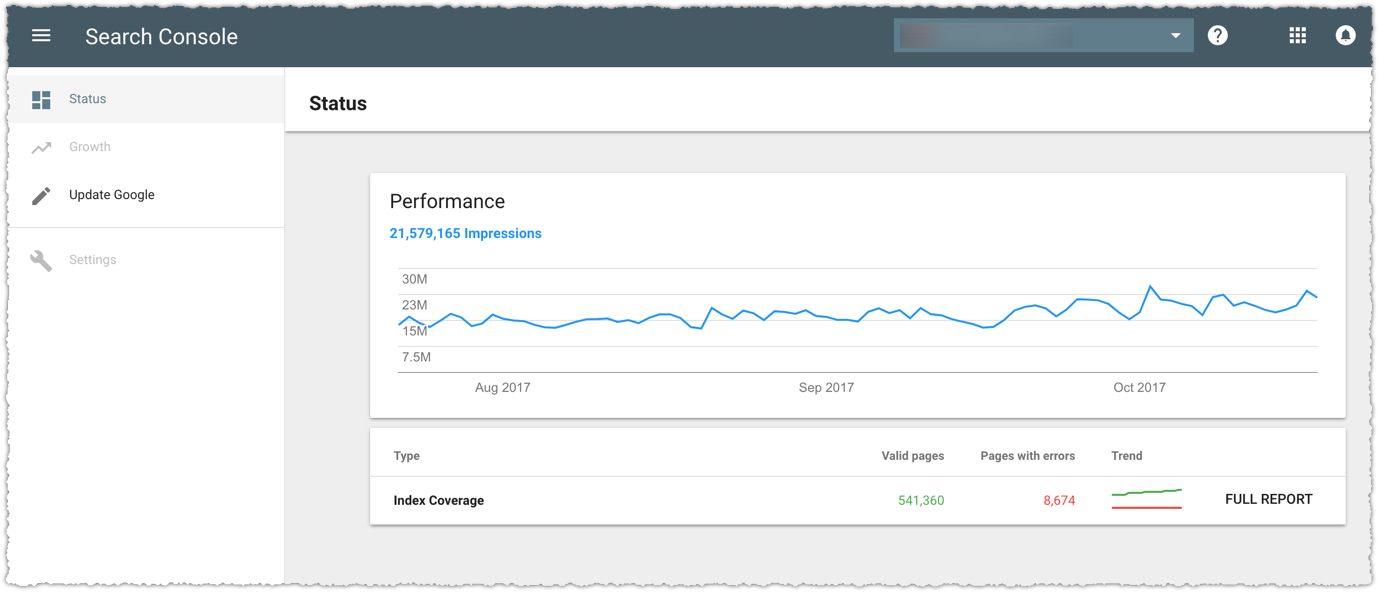
Task: Click the Sep 2017 axis label
Action: (x=826, y=387)
